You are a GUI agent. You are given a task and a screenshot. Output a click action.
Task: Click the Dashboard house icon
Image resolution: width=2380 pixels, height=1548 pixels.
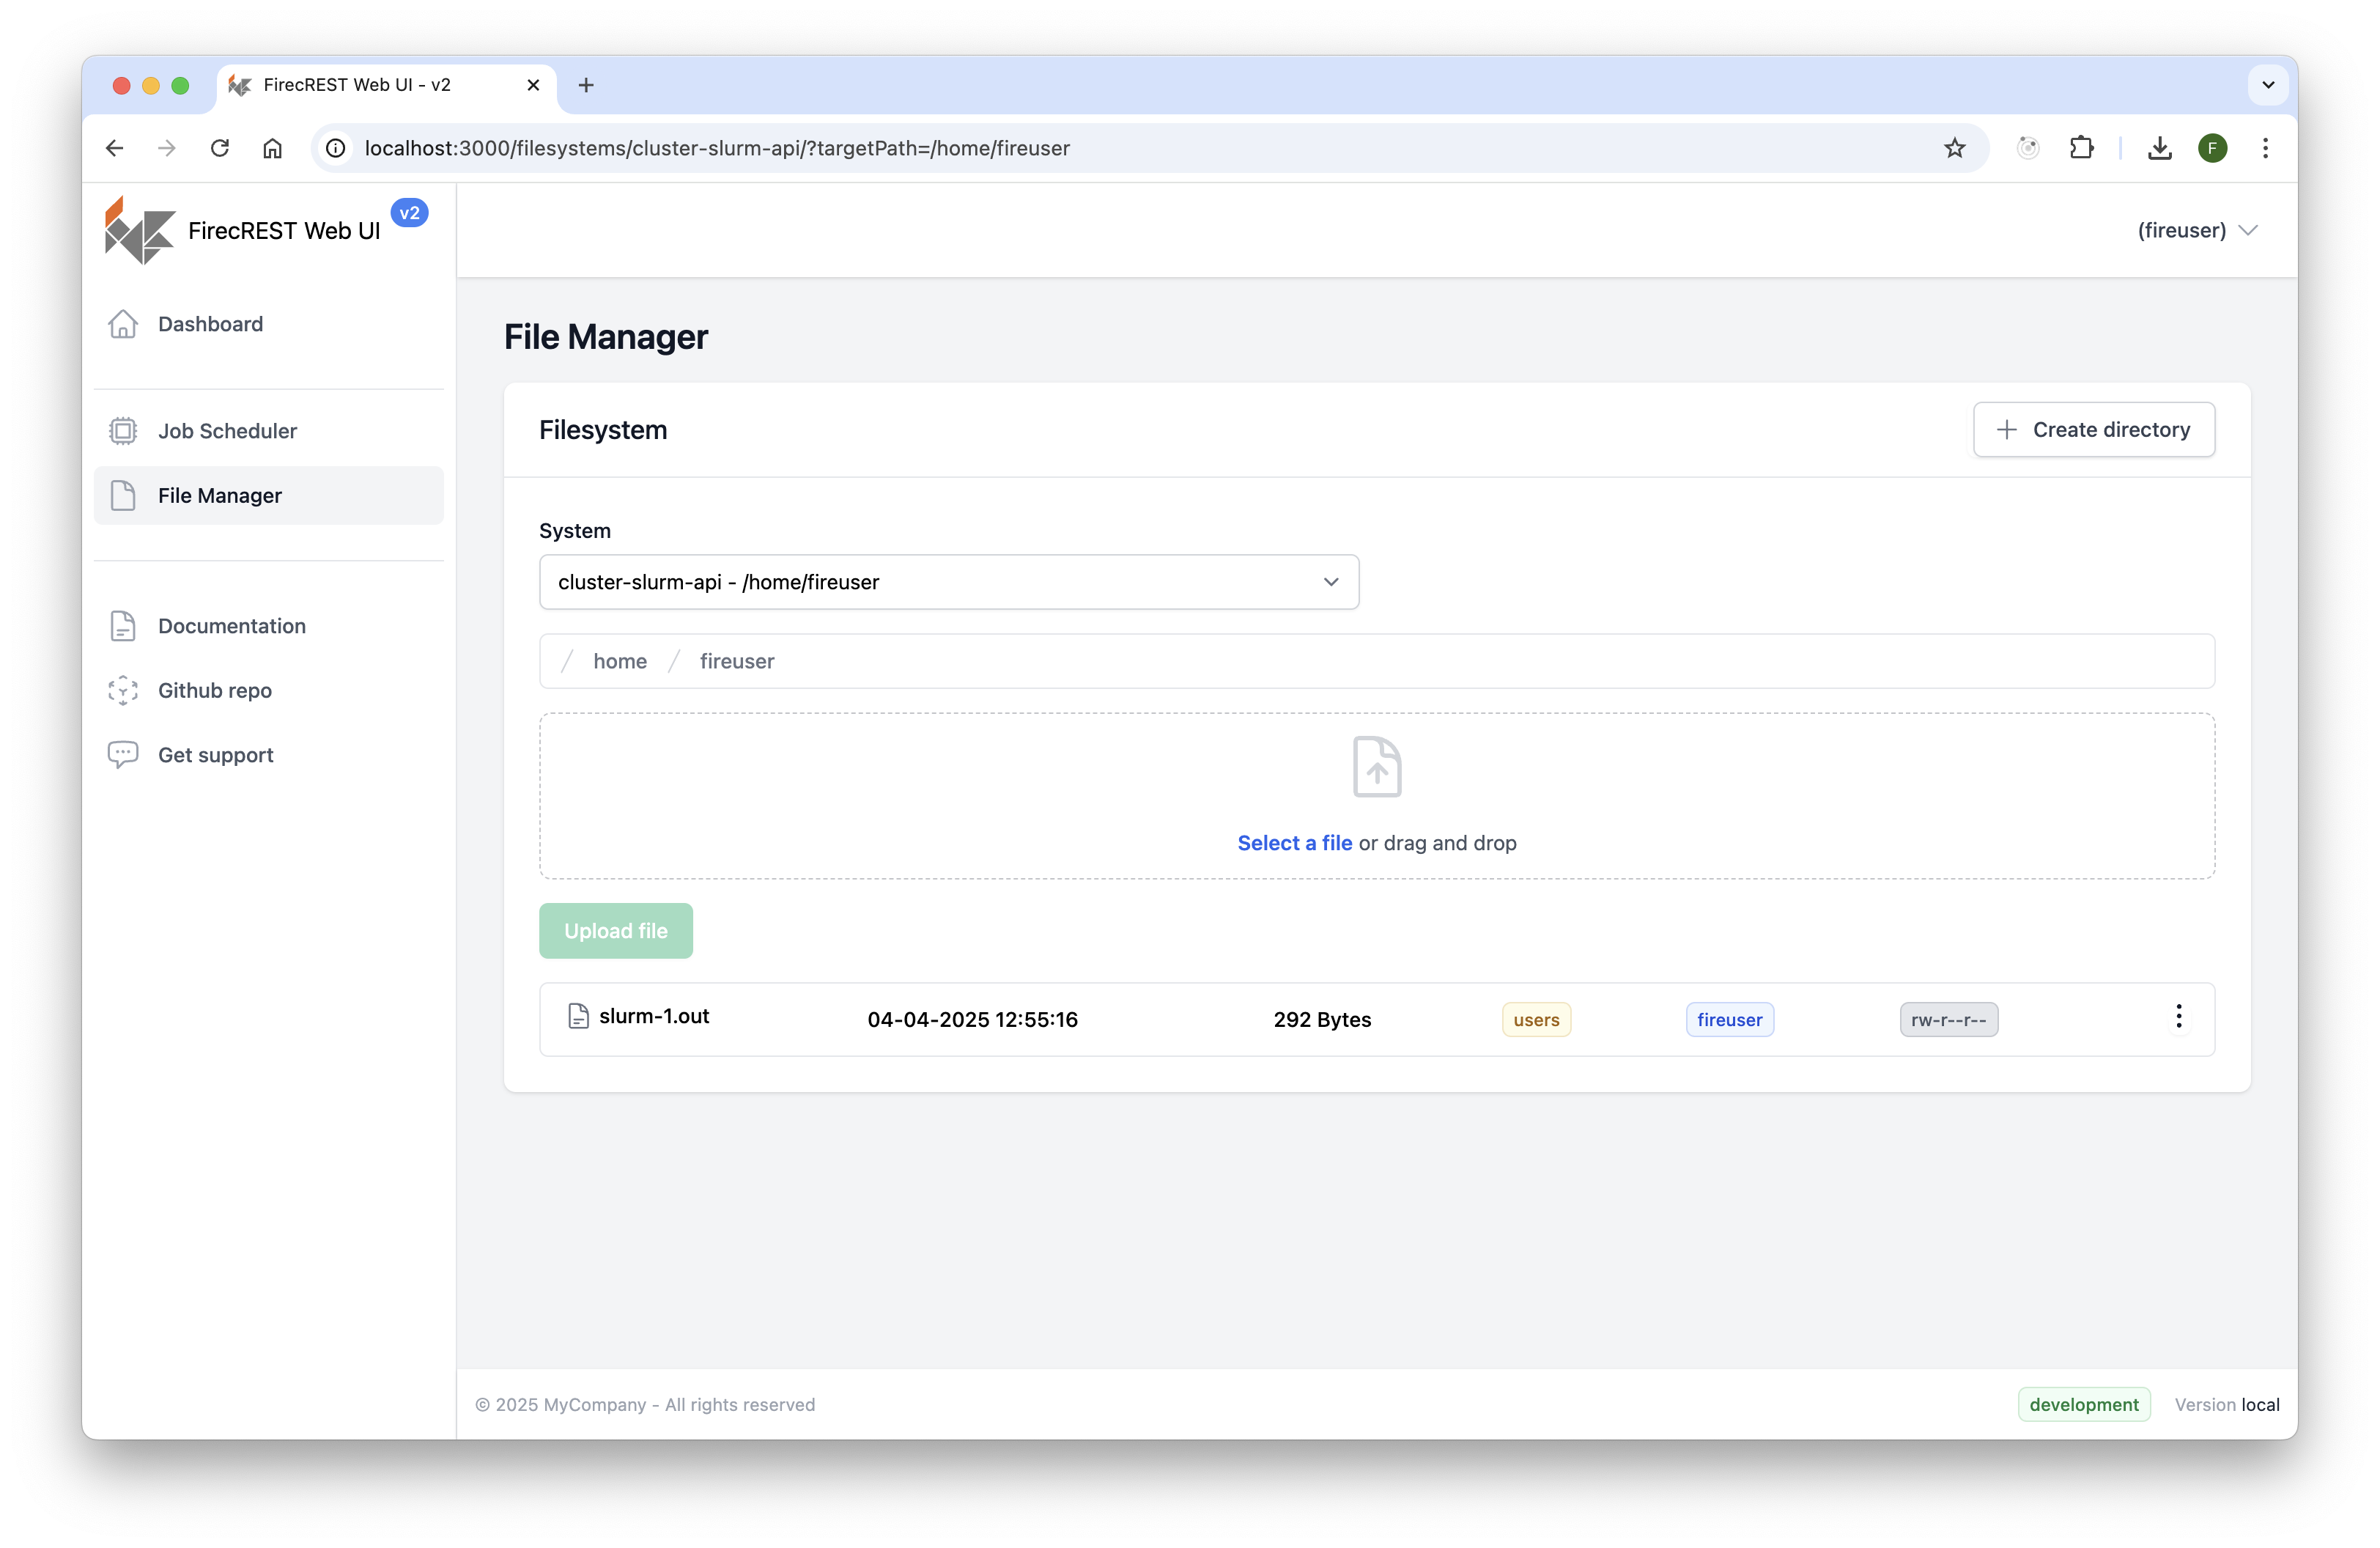[x=123, y=324]
